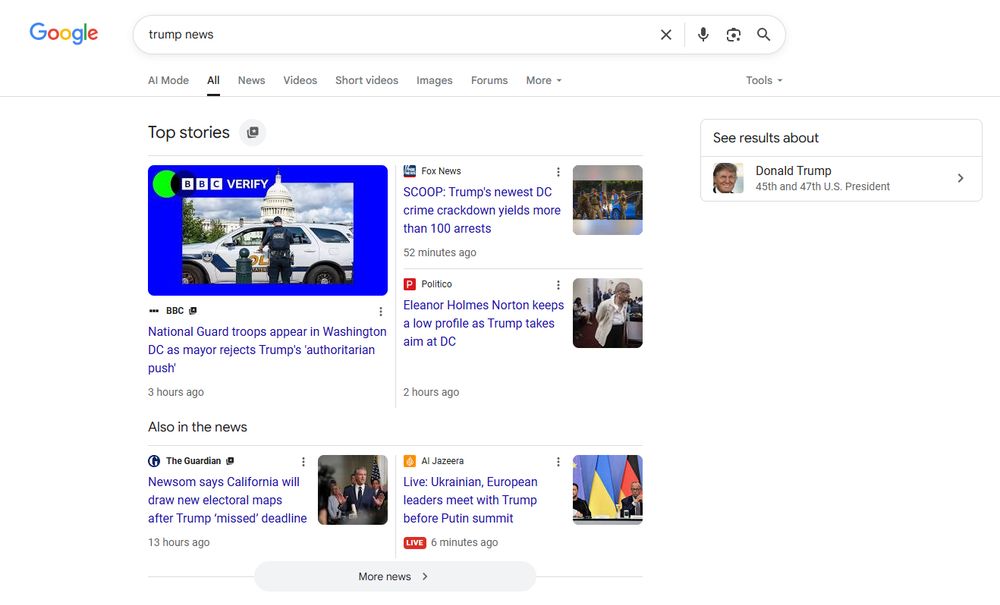1000x605 pixels.
Task: Switch to the Videos tab
Action: [300, 80]
